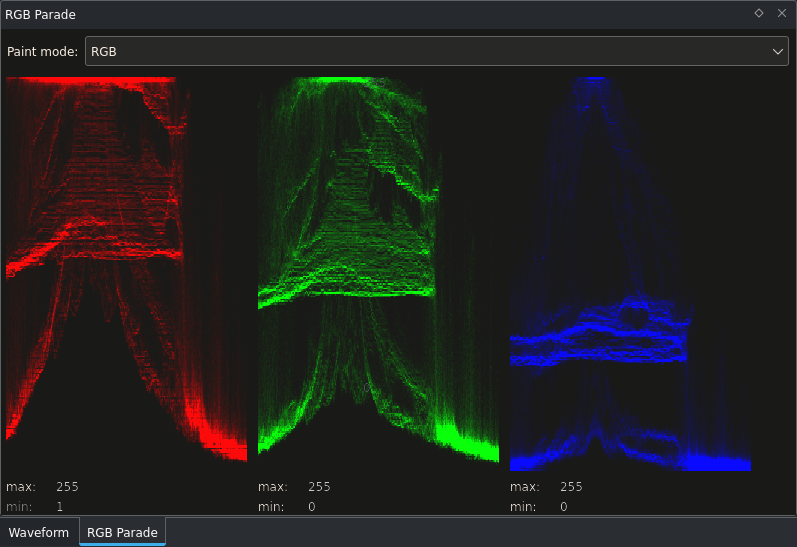Select the RGB Parade tab
This screenshot has height=547, width=797.
click(x=122, y=532)
